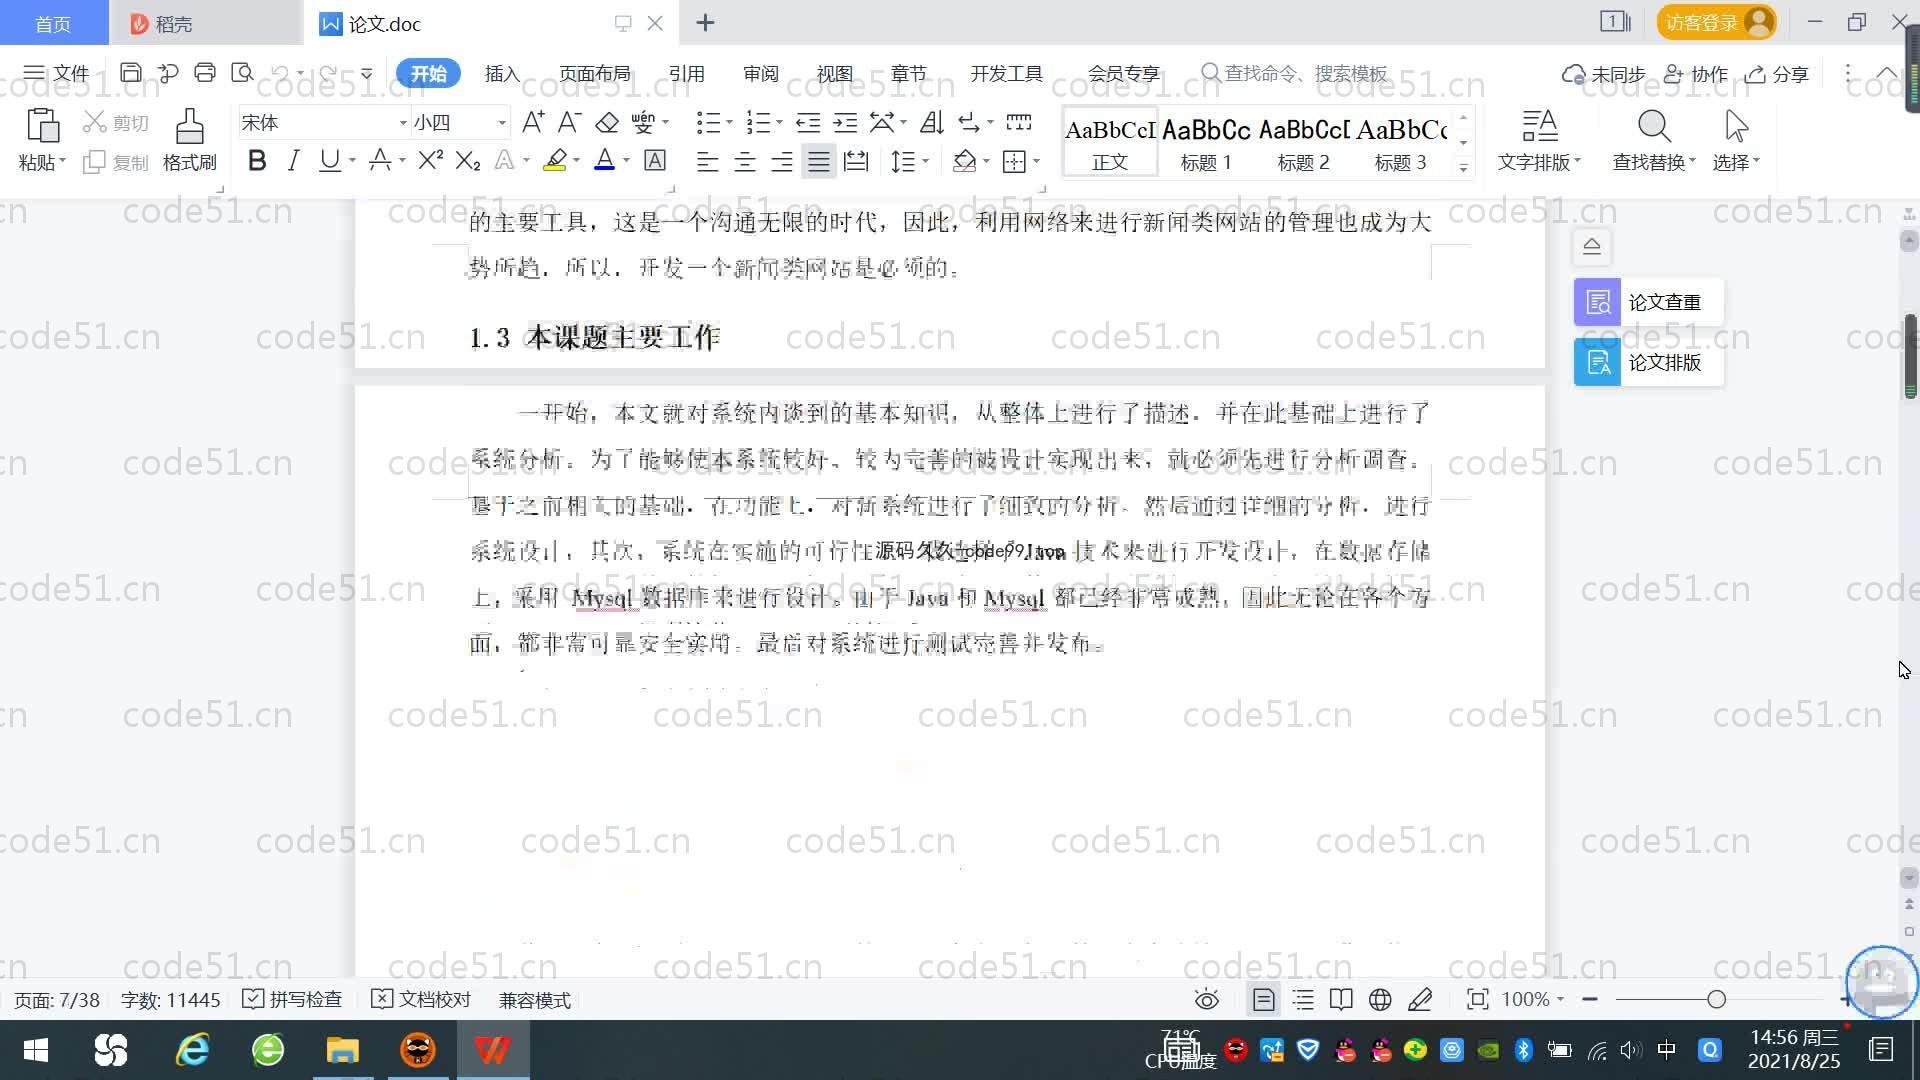Screen dimensions: 1920x1080
Task: Click the Subscript X₂ icon
Action: click(467, 161)
